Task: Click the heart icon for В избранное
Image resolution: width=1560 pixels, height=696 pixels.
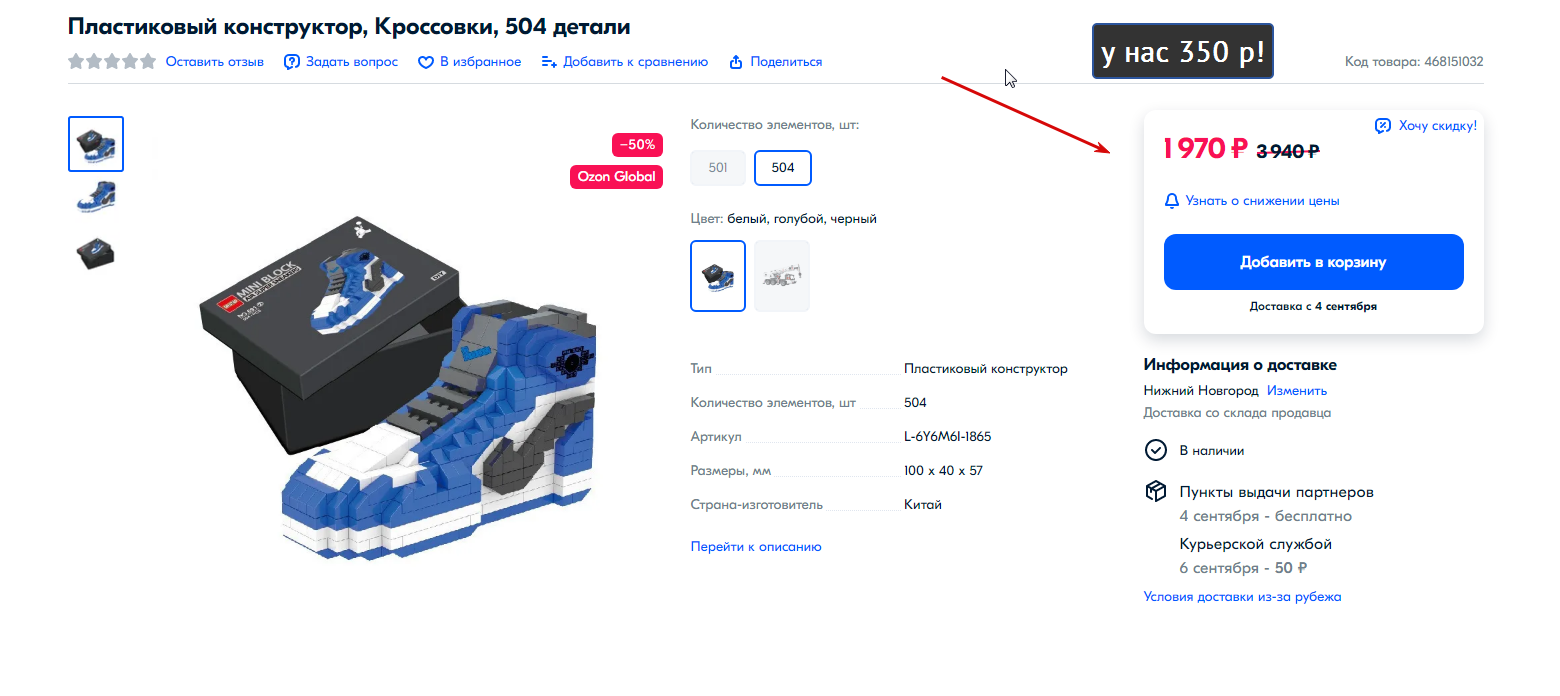Action: coord(426,62)
